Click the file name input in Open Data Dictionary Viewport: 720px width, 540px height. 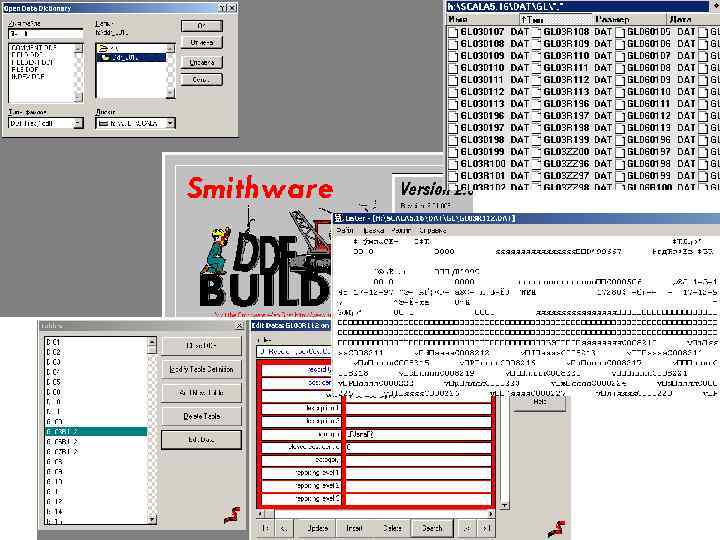pos(45,34)
